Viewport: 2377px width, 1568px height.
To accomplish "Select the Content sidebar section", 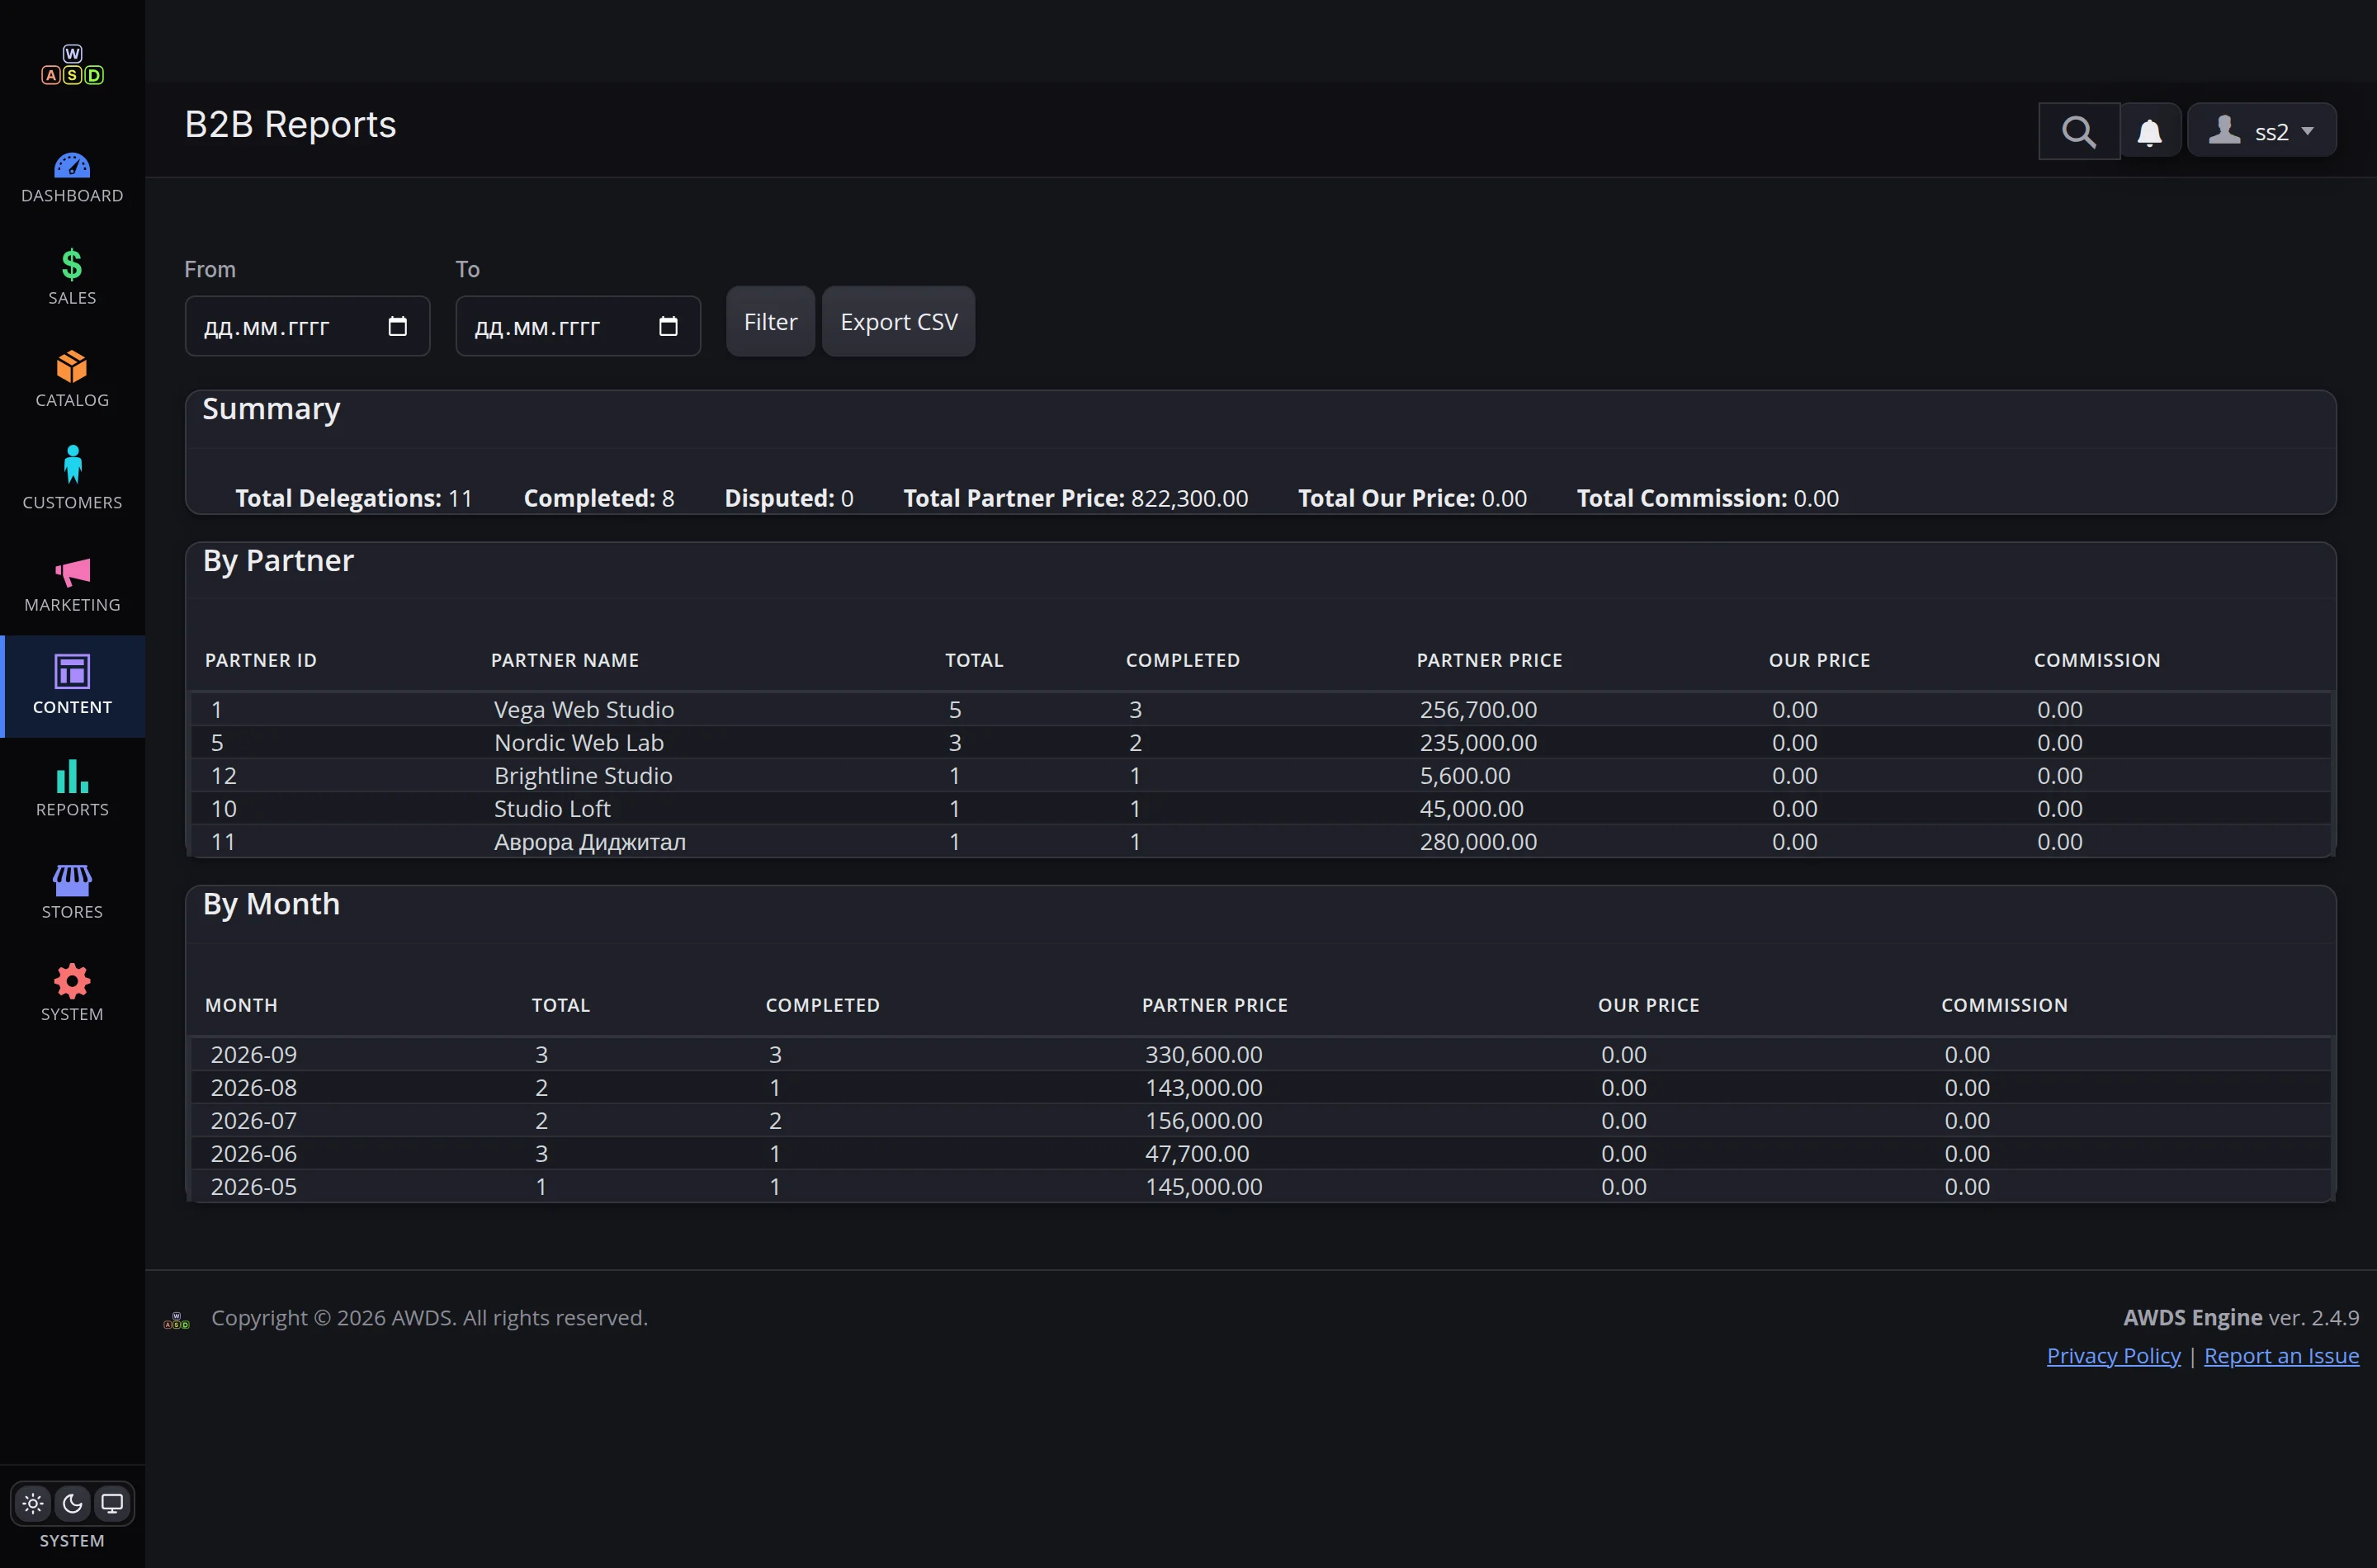I will tap(72, 686).
